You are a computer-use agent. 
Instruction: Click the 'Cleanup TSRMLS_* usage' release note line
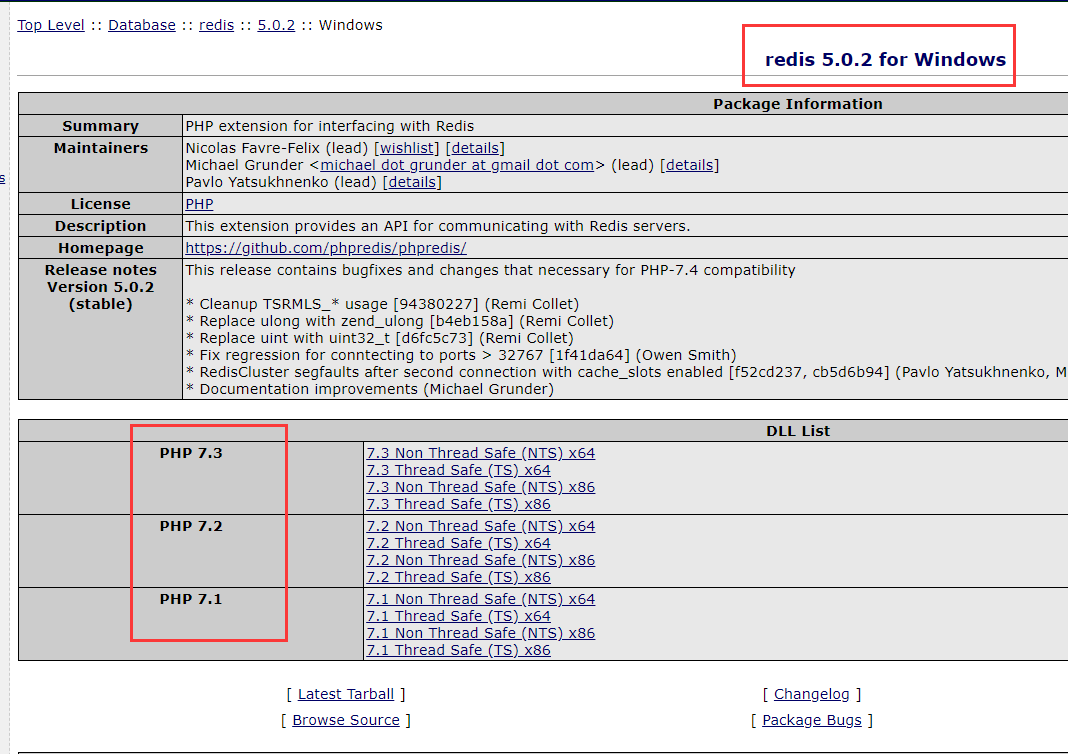point(383,304)
